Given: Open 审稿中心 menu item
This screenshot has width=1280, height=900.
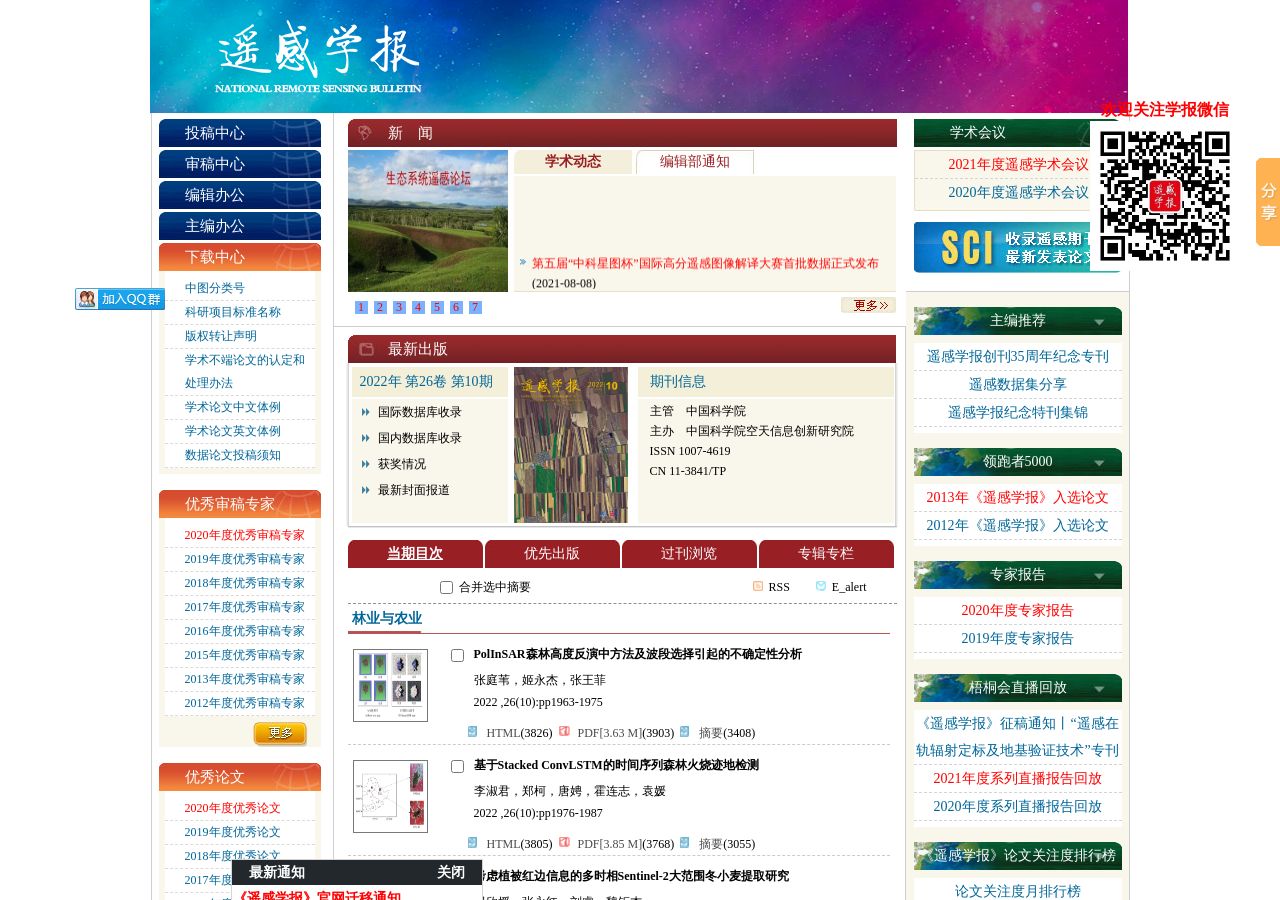Looking at the screenshot, I should point(240,164).
